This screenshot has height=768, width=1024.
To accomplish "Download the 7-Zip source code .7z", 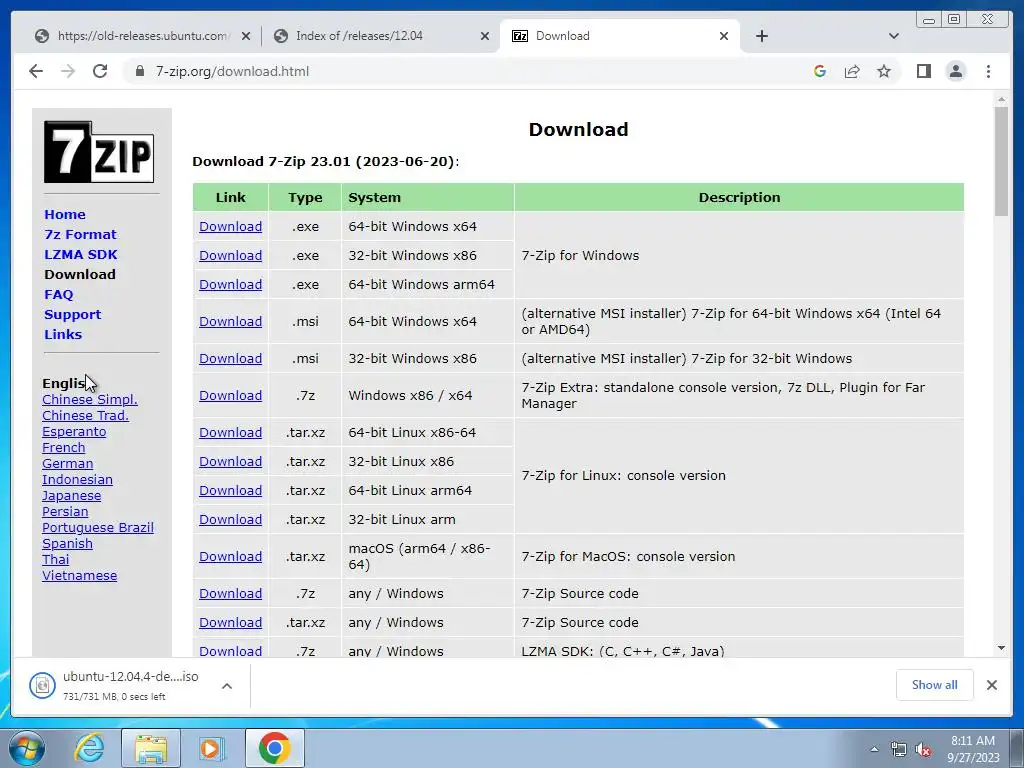I will point(231,594).
